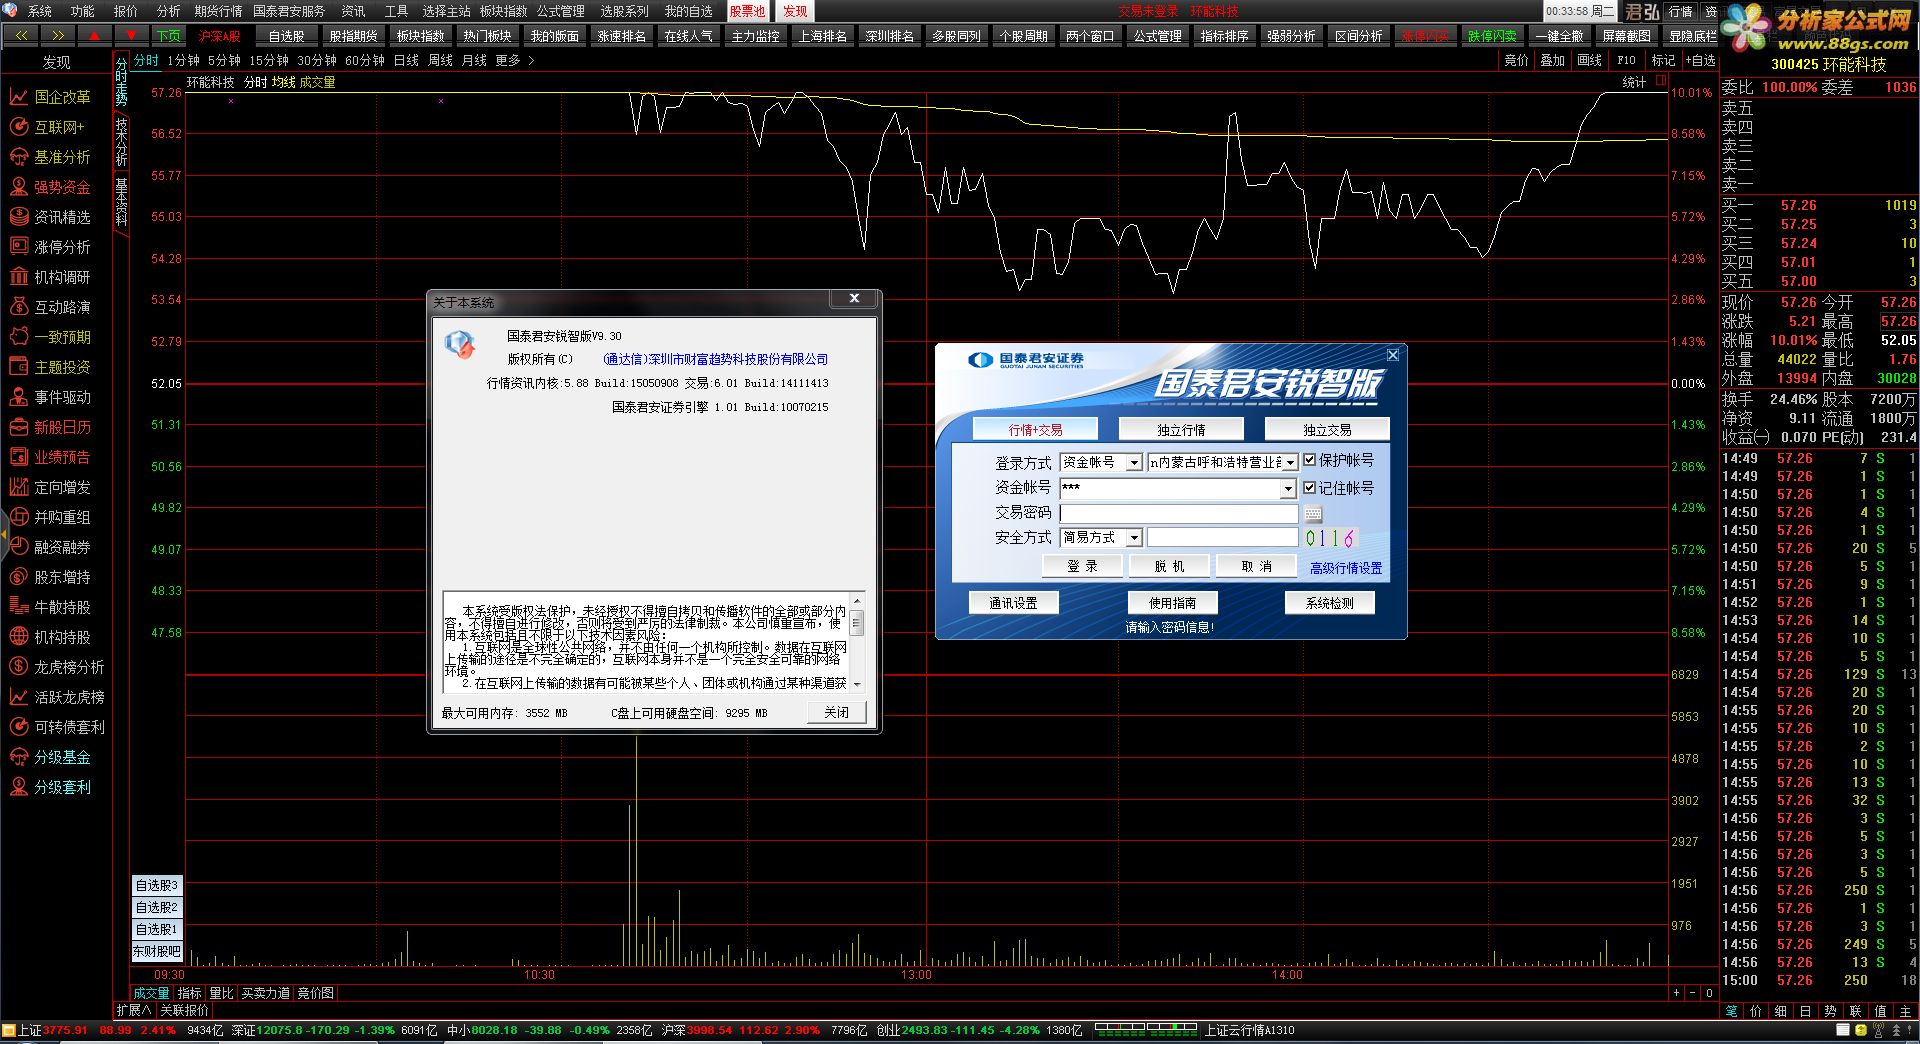Go back with the double left arrow button

point(21,36)
